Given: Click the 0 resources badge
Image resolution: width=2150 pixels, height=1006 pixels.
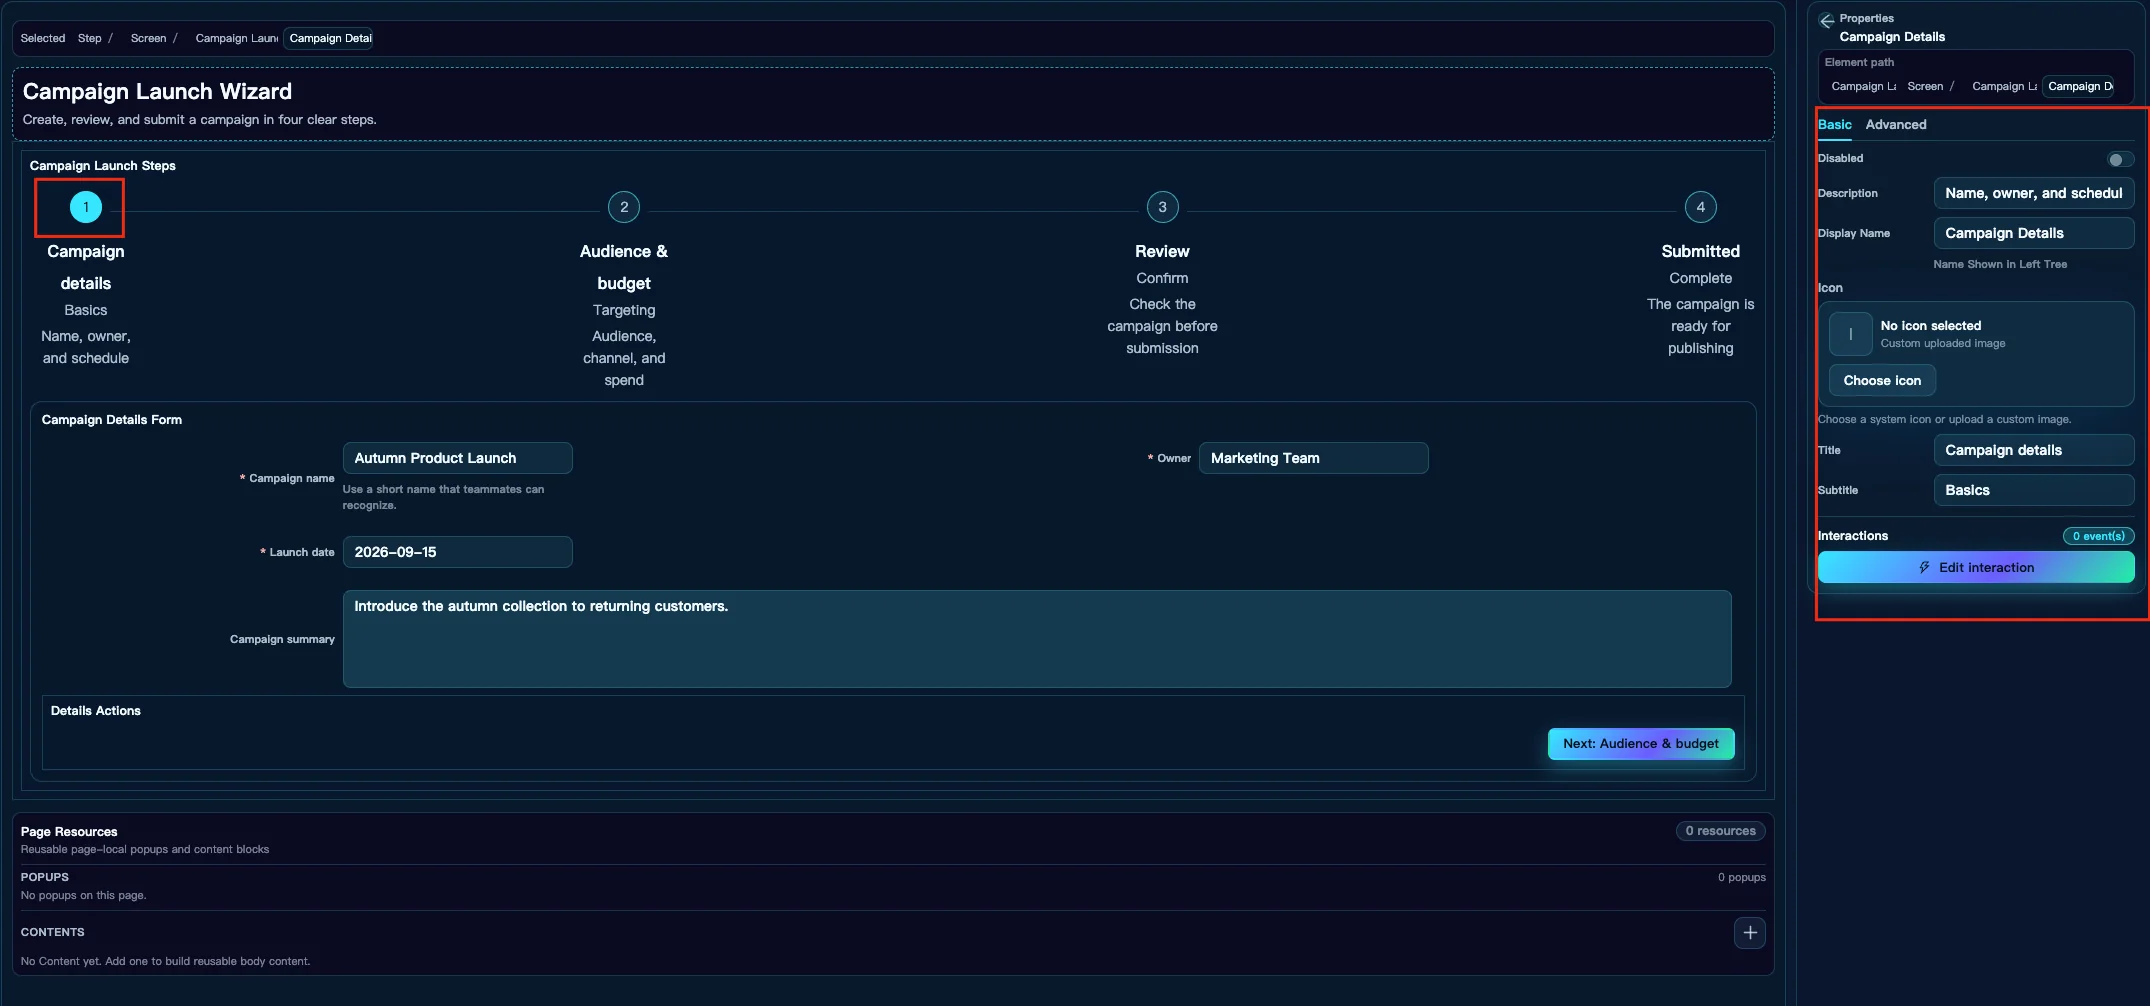Looking at the screenshot, I should click(x=1720, y=831).
